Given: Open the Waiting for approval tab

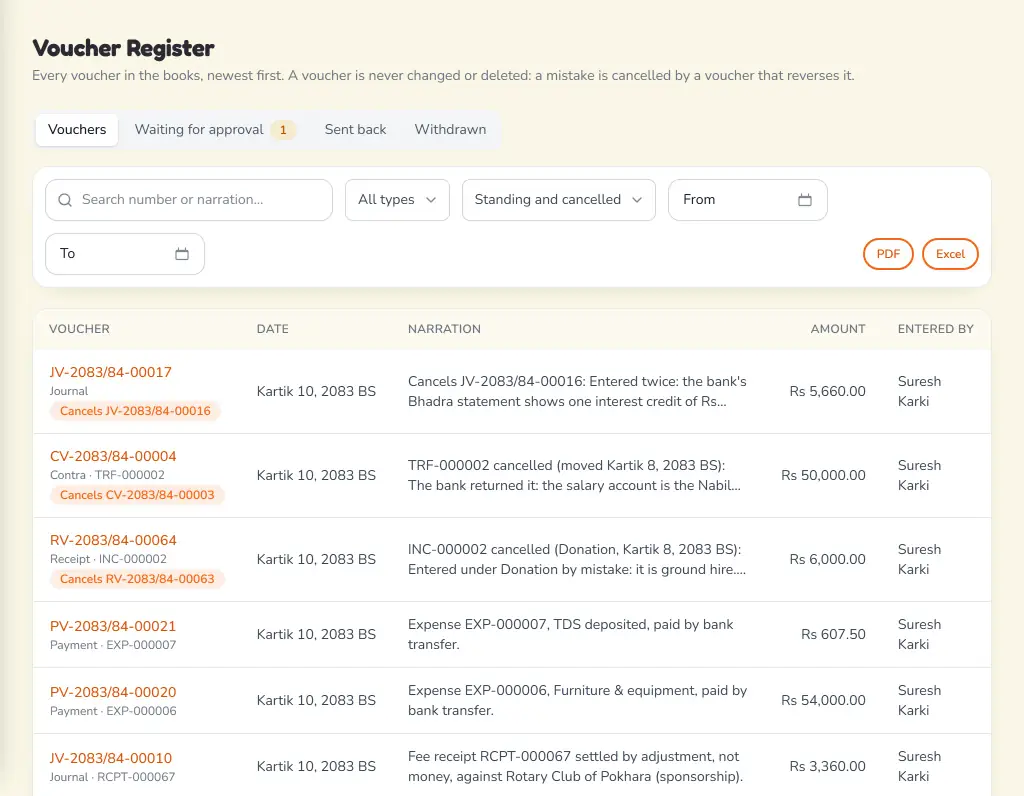Looking at the screenshot, I should tap(214, 129).
